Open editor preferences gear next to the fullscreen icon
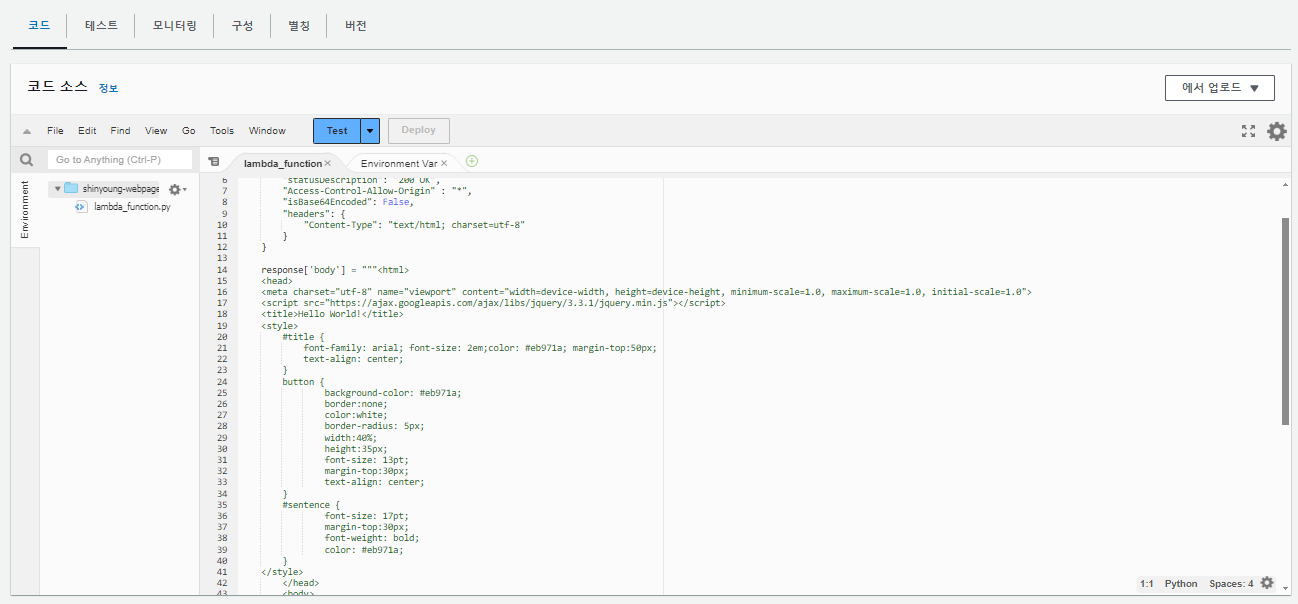The width and height of the screenshot is (1298, 604). coord(1277,131)
